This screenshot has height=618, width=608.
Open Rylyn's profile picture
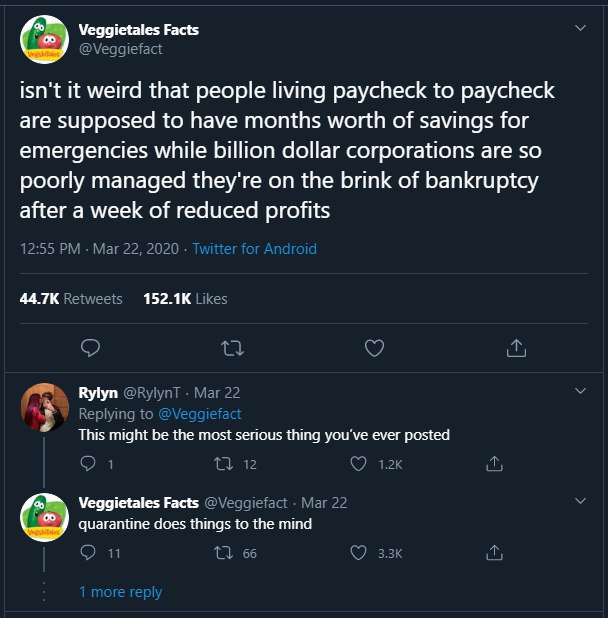[44, 406]
